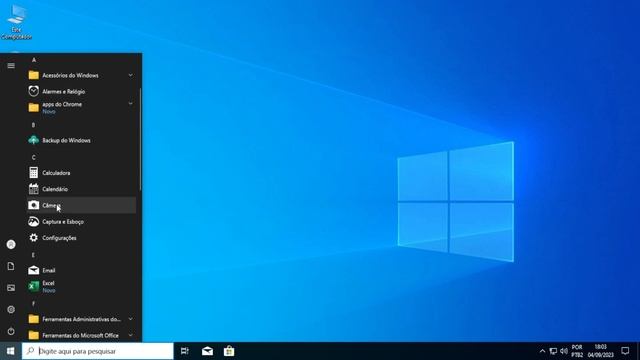The height and width of the screenshot is (360, 640).
Task: Expand the apps do Chrome chevron
Action: point(131,104)
